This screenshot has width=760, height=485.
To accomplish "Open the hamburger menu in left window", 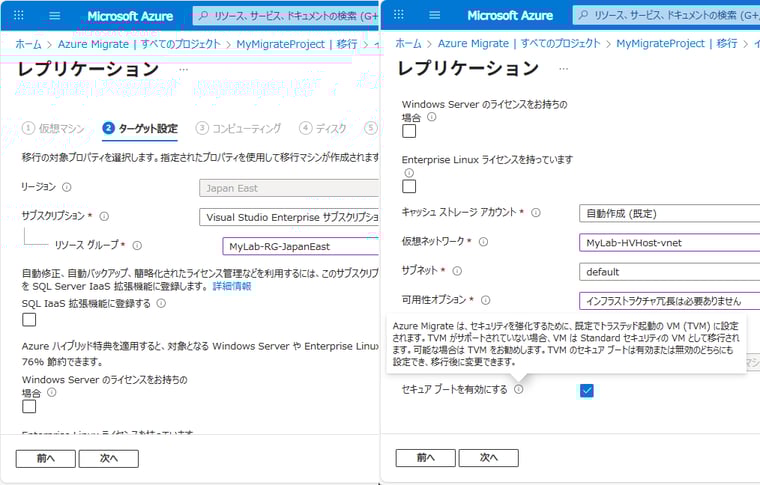I will pyautogui.click(x=55, y=16).
